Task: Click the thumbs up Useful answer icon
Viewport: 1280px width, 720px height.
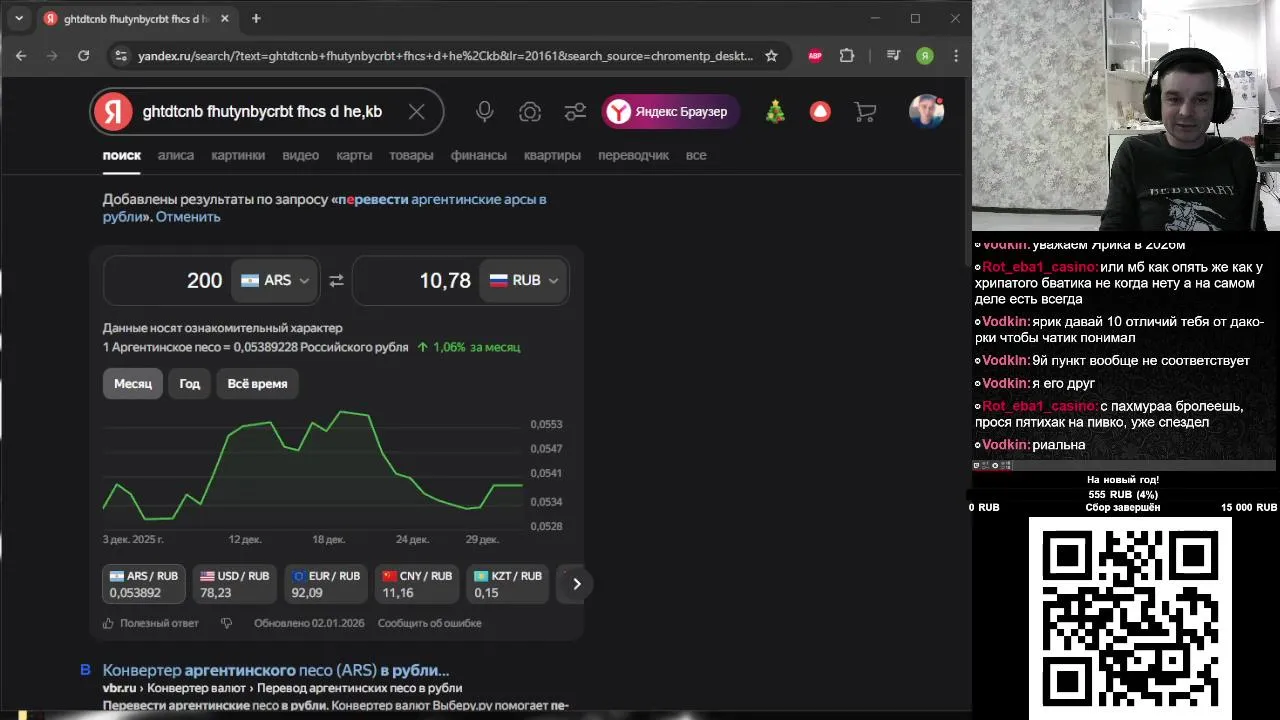Action: click(108, 623)
